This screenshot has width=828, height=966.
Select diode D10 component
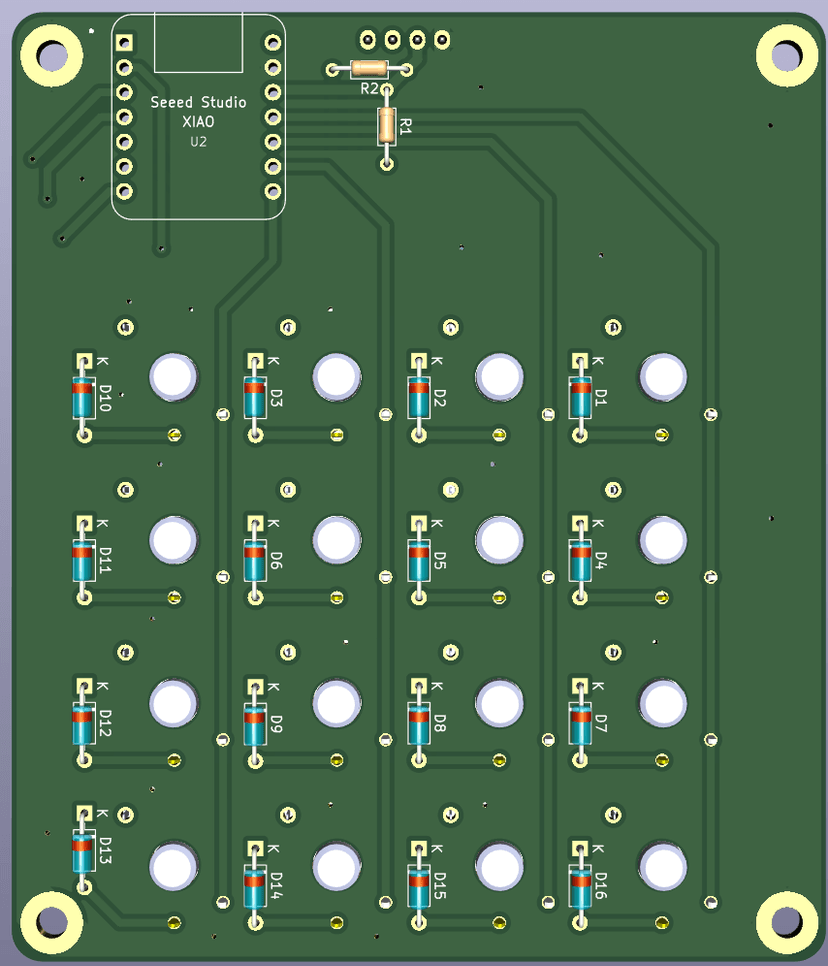tap(84, 398)
